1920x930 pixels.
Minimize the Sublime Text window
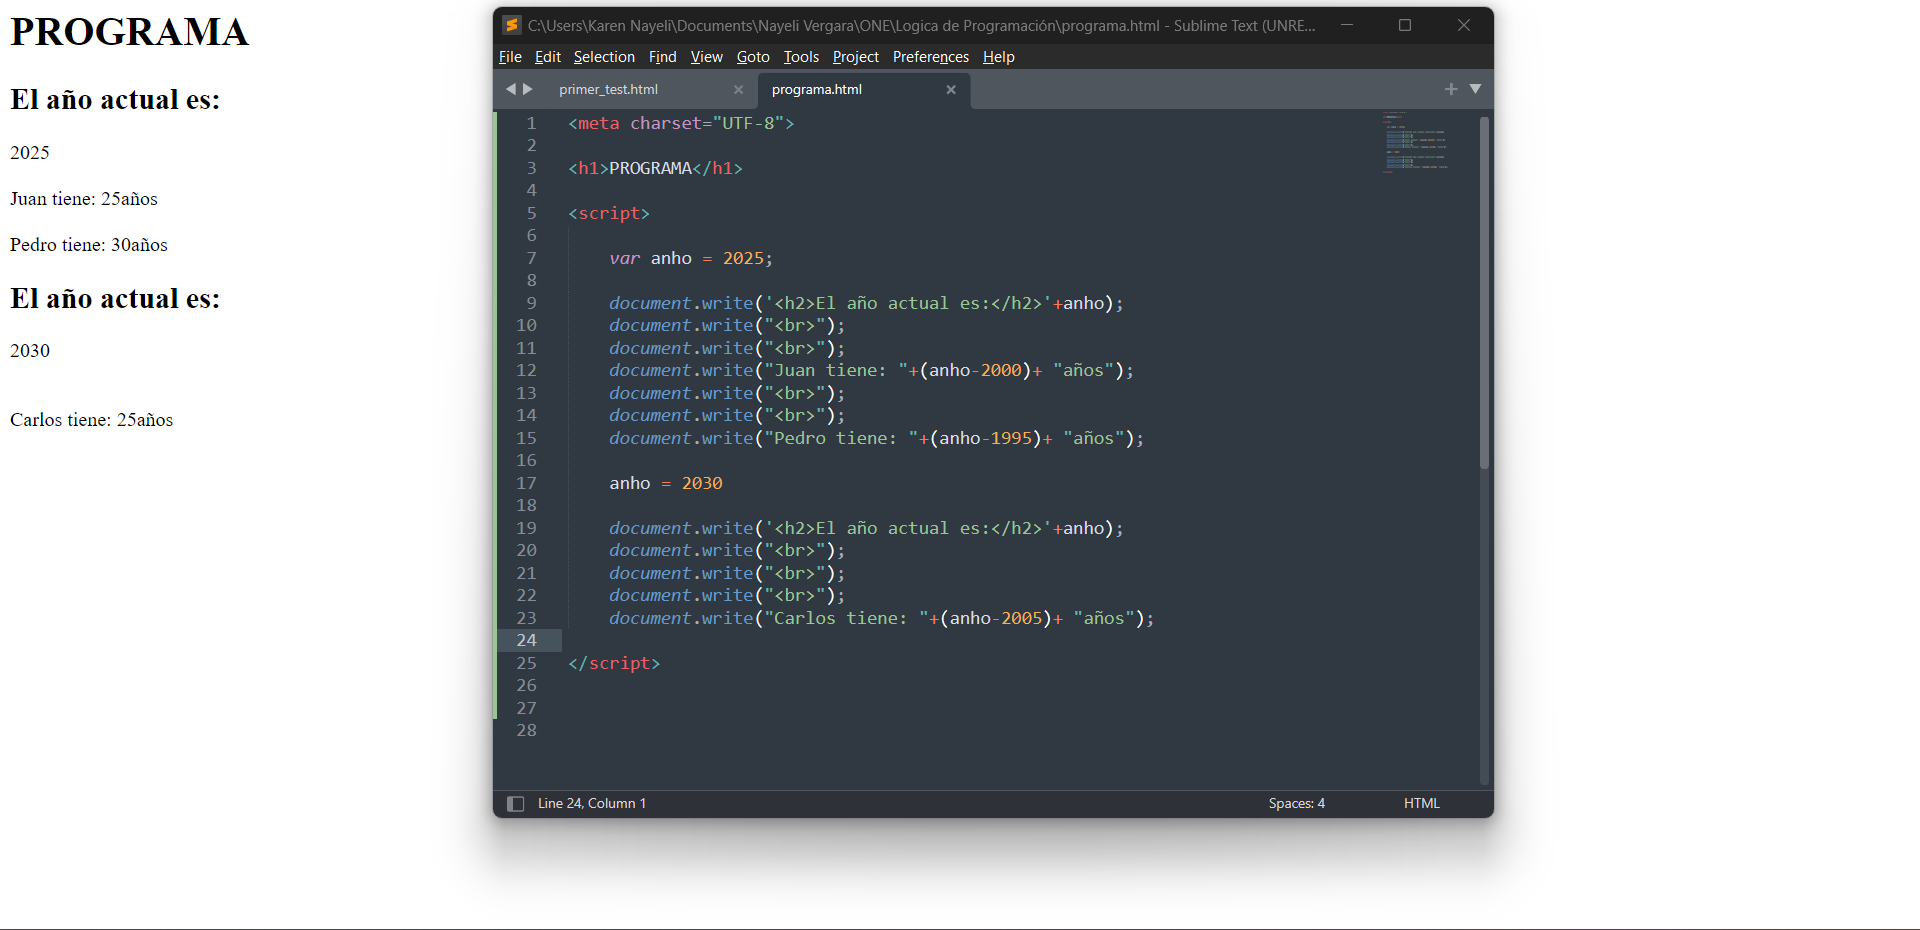point(1347,25)
